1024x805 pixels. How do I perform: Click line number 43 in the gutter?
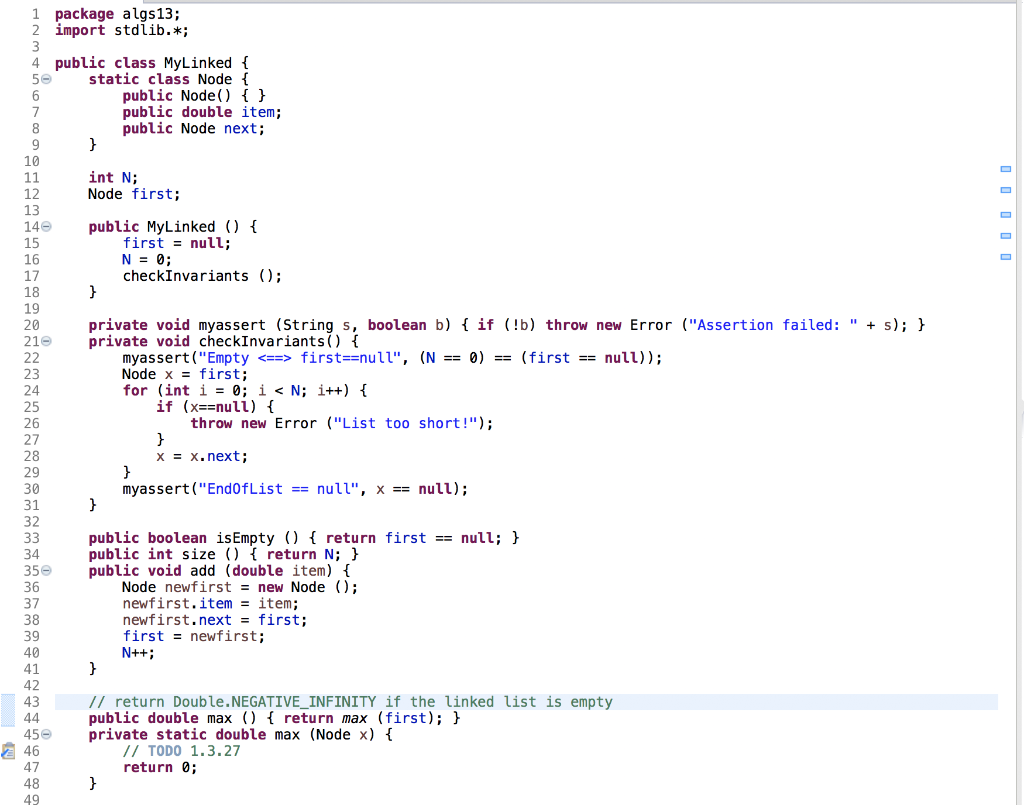pos(31,701)
